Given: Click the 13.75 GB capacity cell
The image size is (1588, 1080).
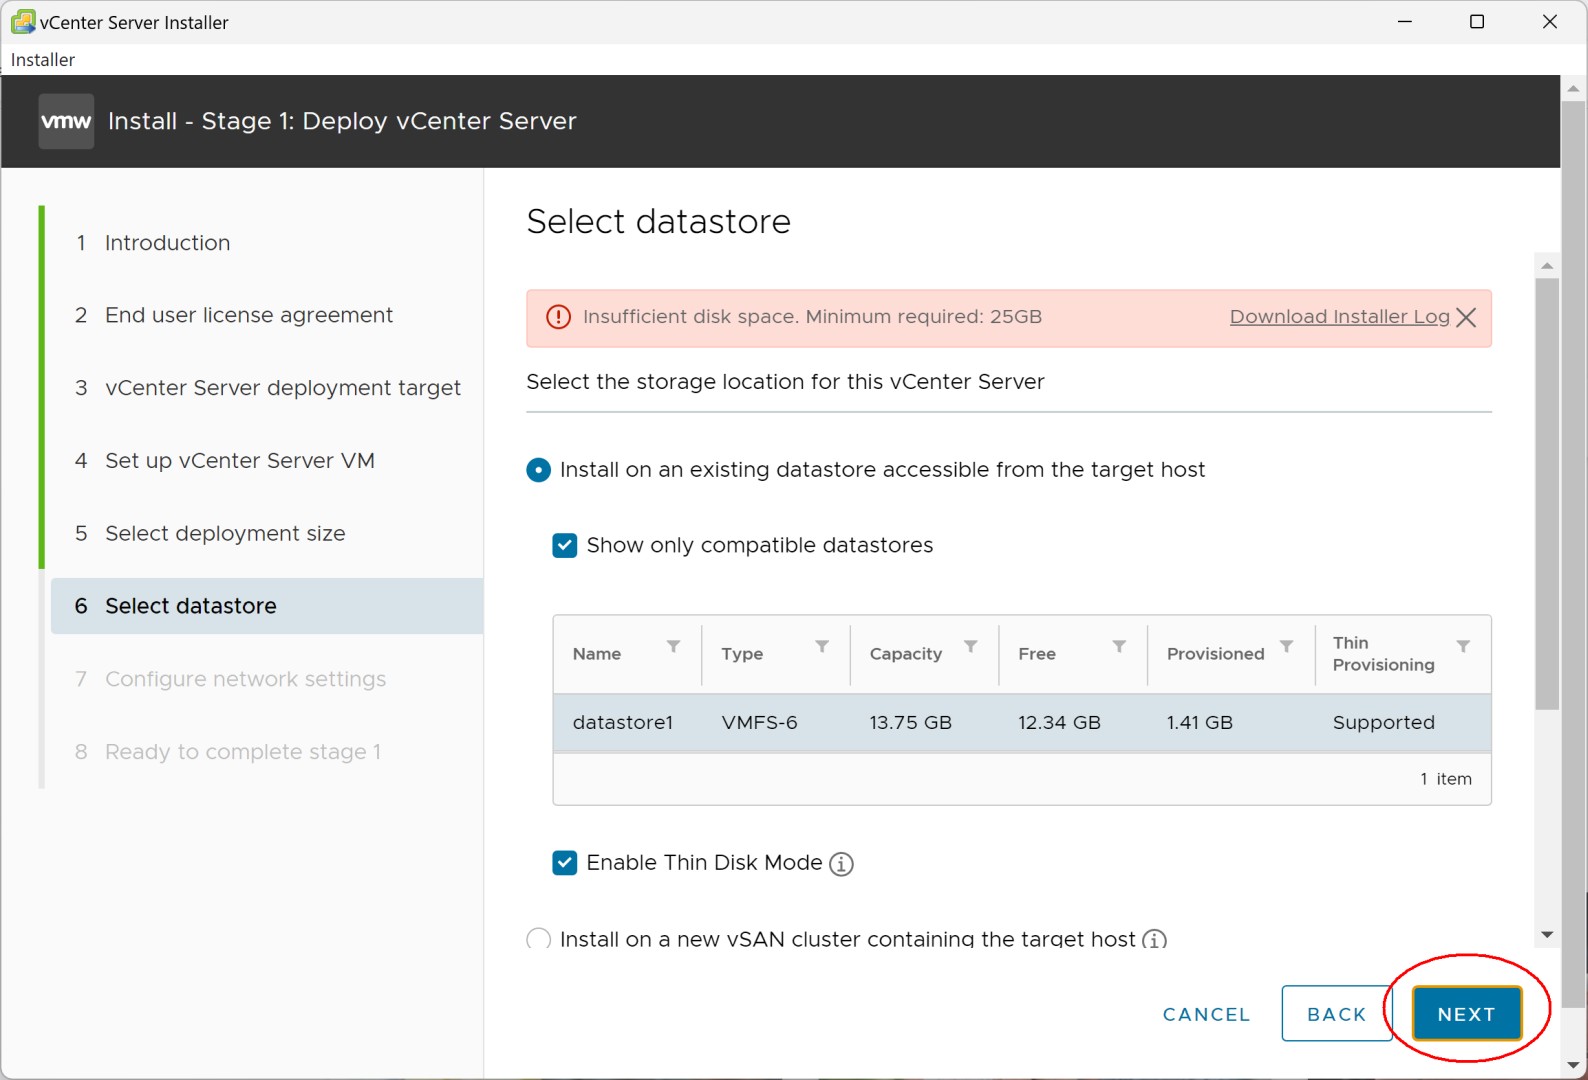Looking at the screenshot, I should [x=910, y=723].
